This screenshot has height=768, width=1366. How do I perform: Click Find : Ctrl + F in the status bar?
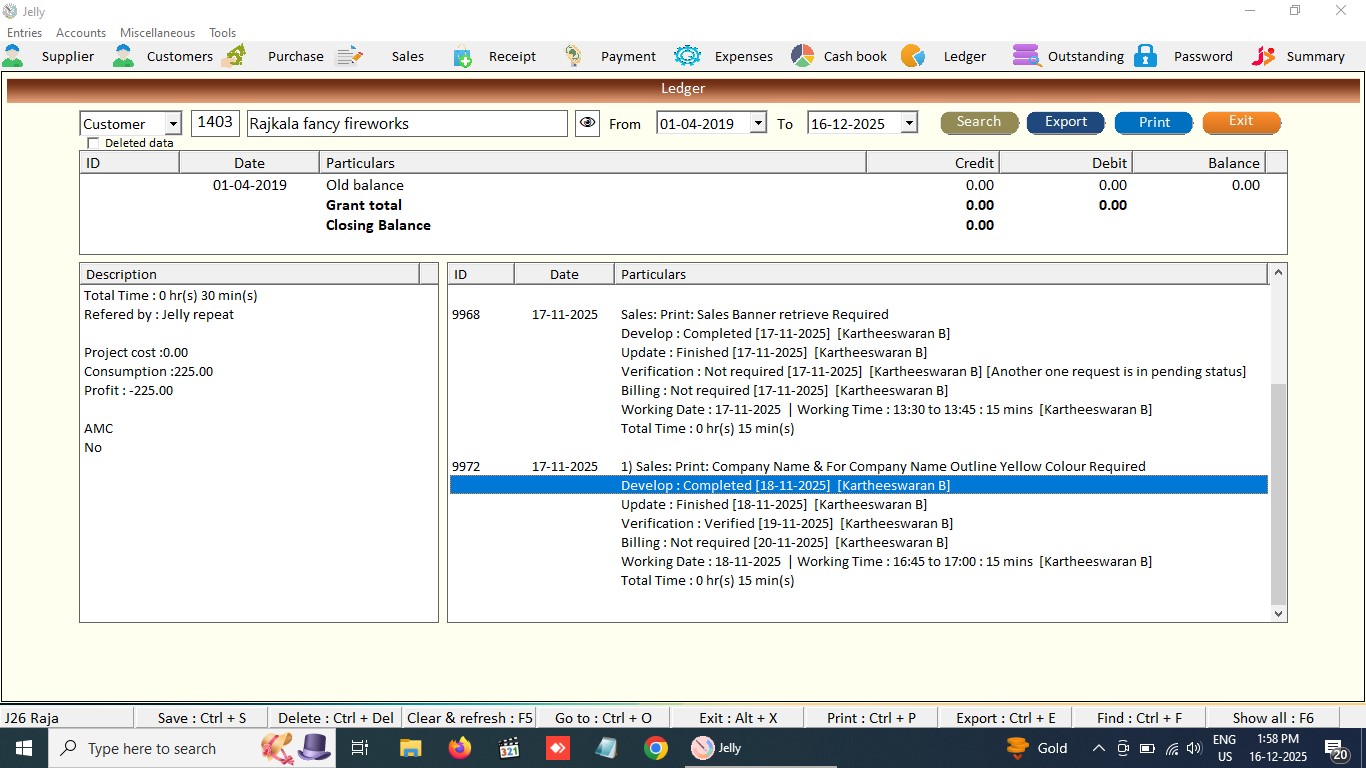coord(1139,718)
